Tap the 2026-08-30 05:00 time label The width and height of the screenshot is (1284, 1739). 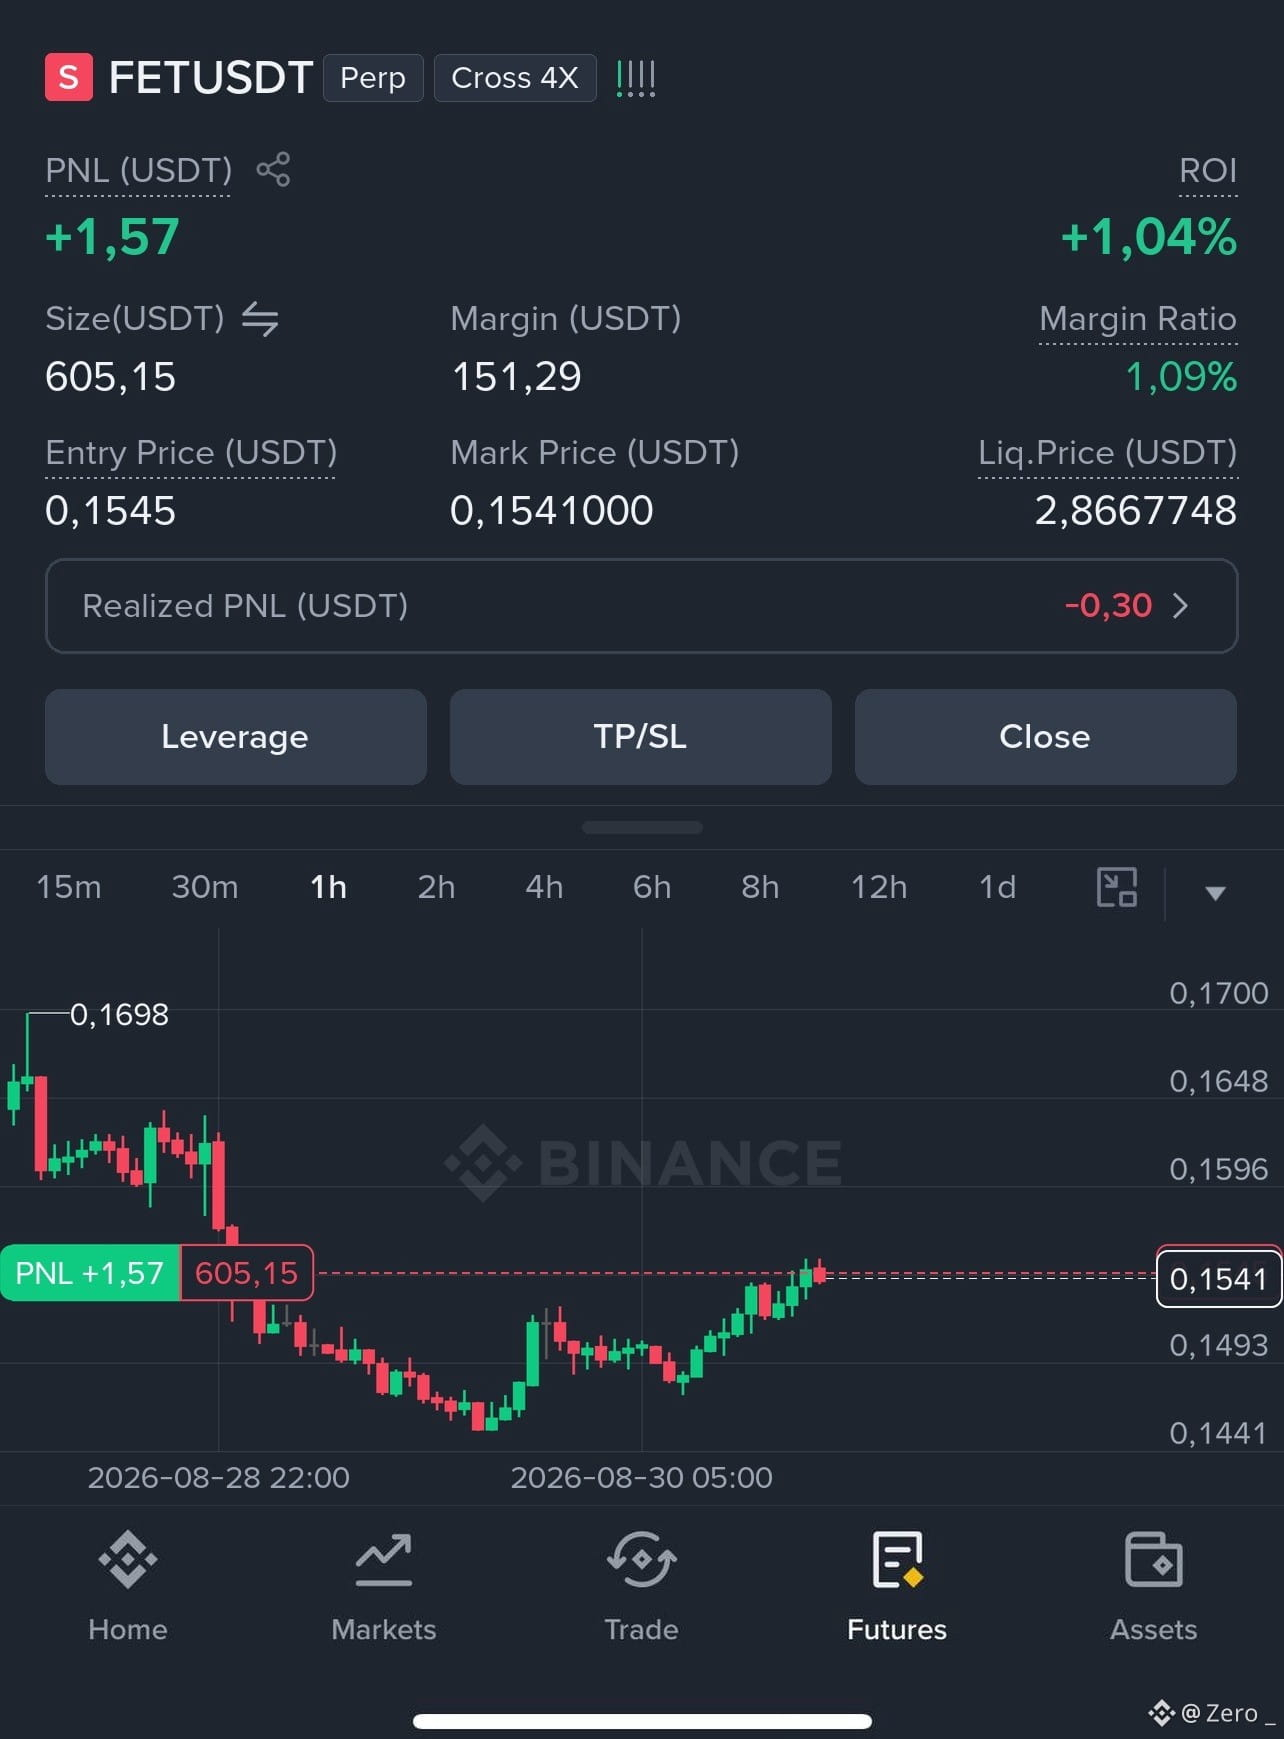point(642,1477)
